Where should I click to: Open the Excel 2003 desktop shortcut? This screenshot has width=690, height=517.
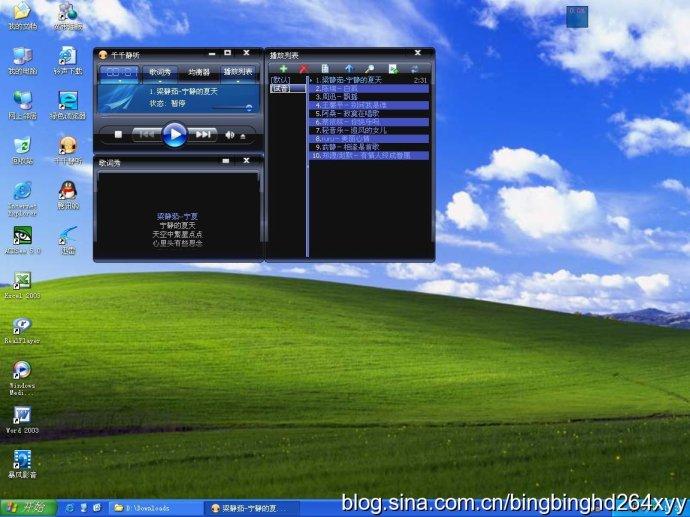22,286
